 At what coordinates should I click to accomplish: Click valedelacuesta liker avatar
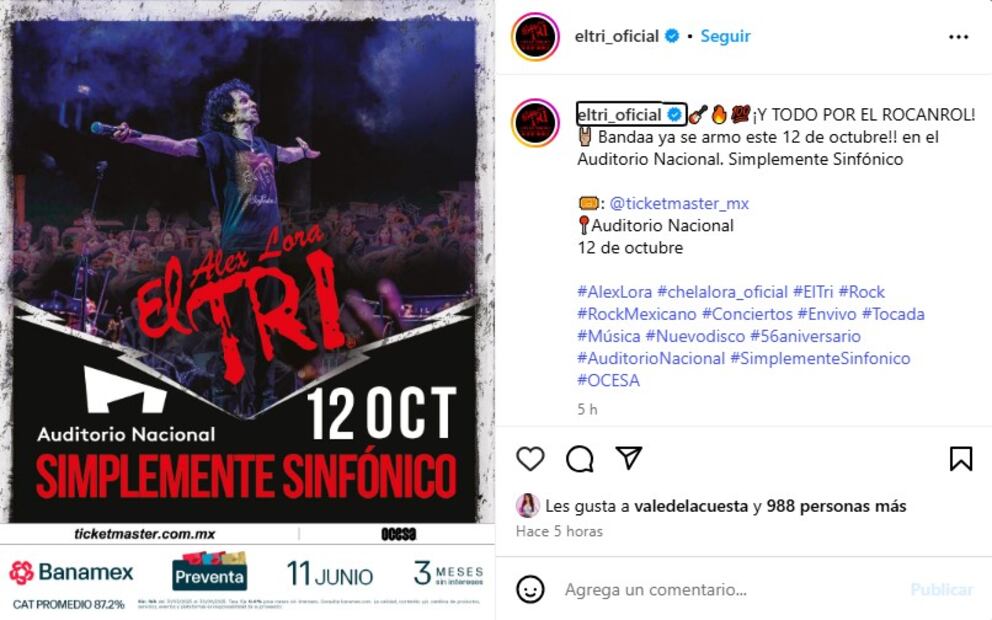point(528,505)
